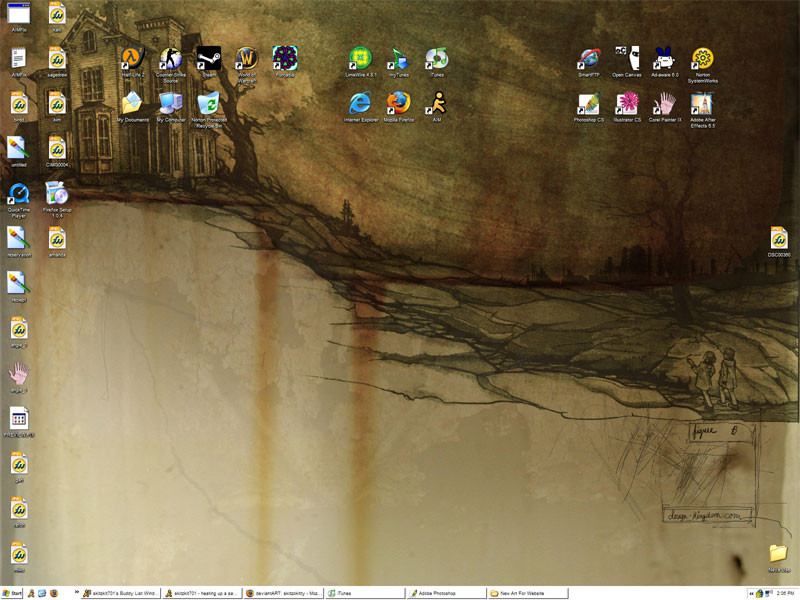The image size is (800, 600).
Task: Select the reservation paint file
Action: click(19, 239)
